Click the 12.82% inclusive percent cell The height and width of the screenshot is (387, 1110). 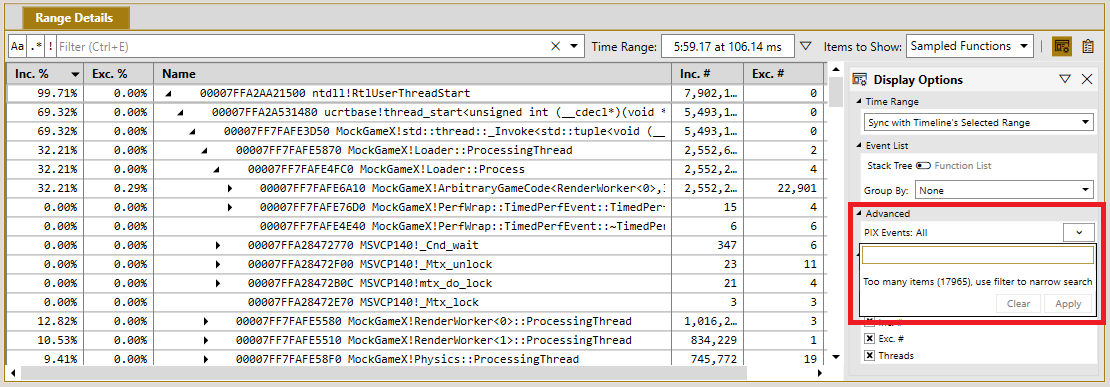pos(45,321)
